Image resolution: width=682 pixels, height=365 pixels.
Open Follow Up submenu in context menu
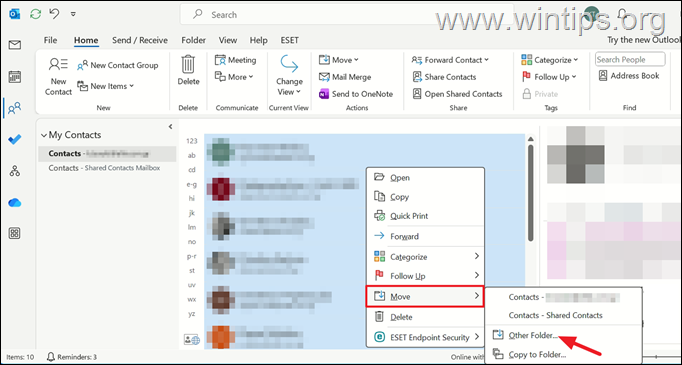(425, 276)
